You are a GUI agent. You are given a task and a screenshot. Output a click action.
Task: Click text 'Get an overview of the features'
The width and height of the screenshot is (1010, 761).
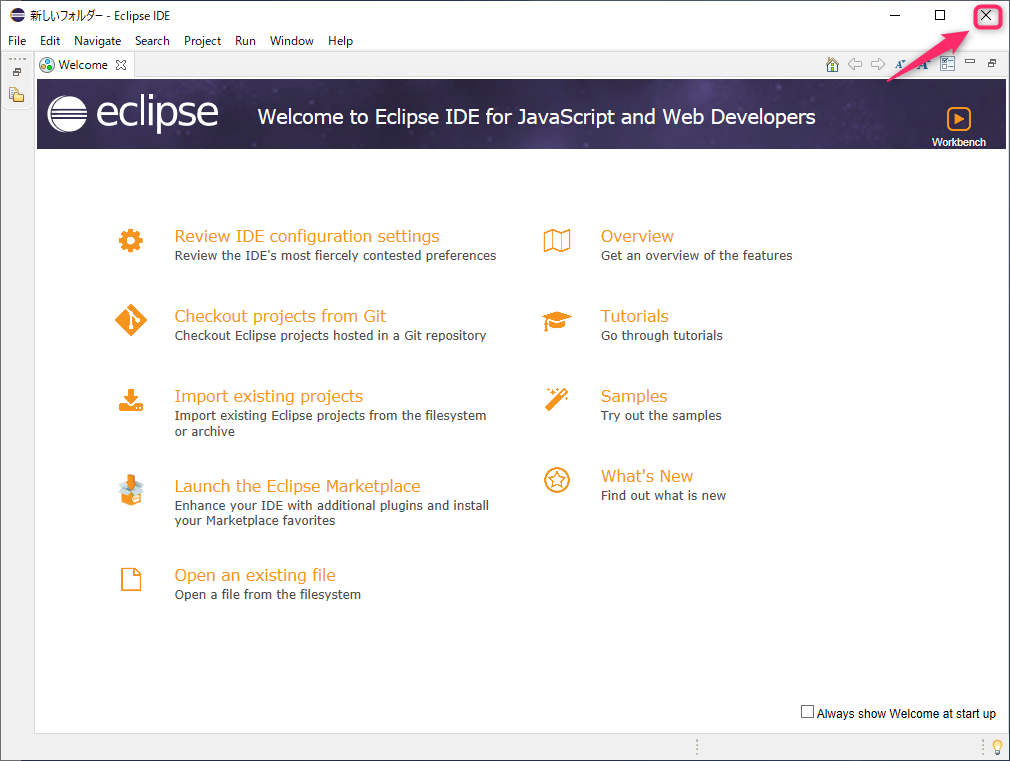tap(696, 256)
